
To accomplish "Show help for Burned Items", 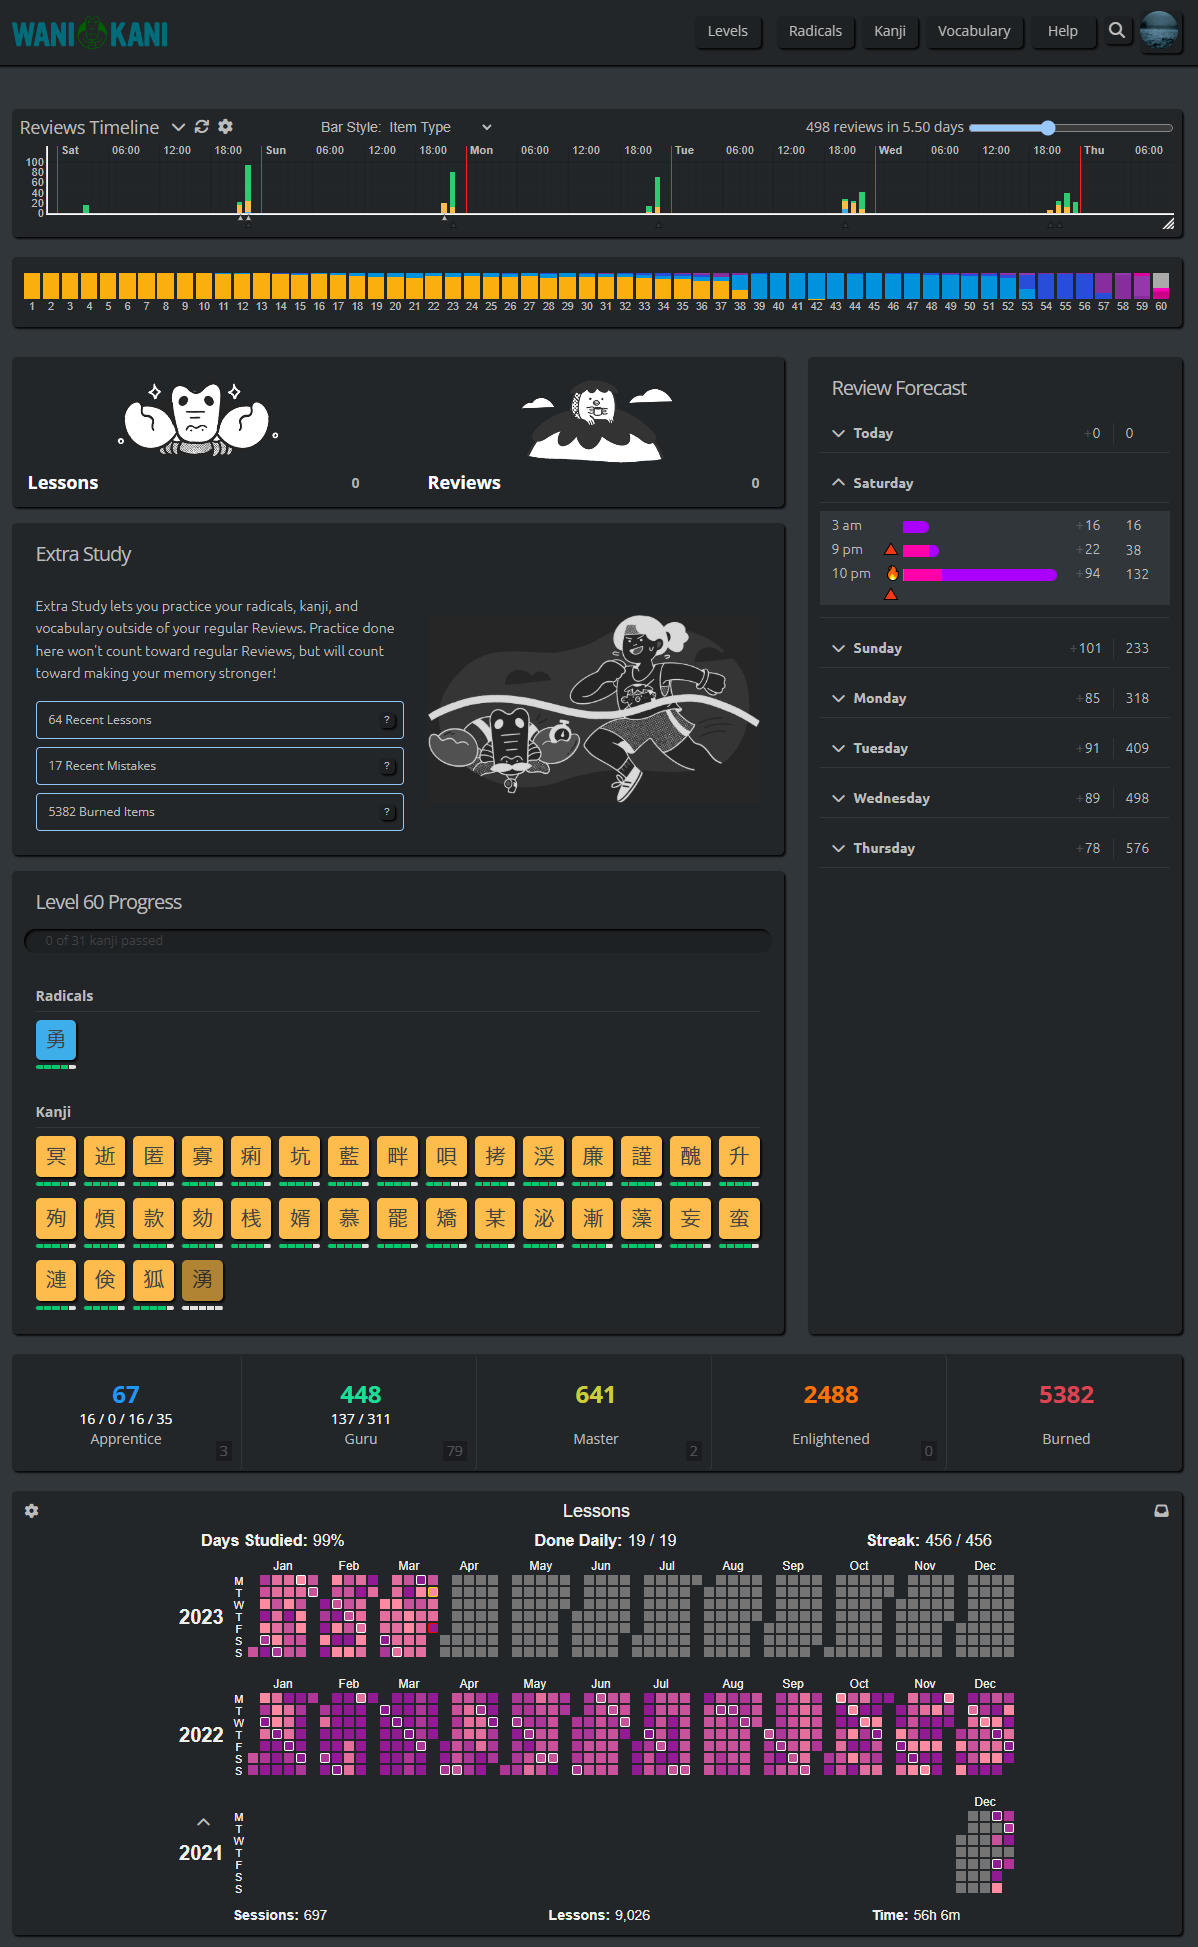I will coord(388,813).
